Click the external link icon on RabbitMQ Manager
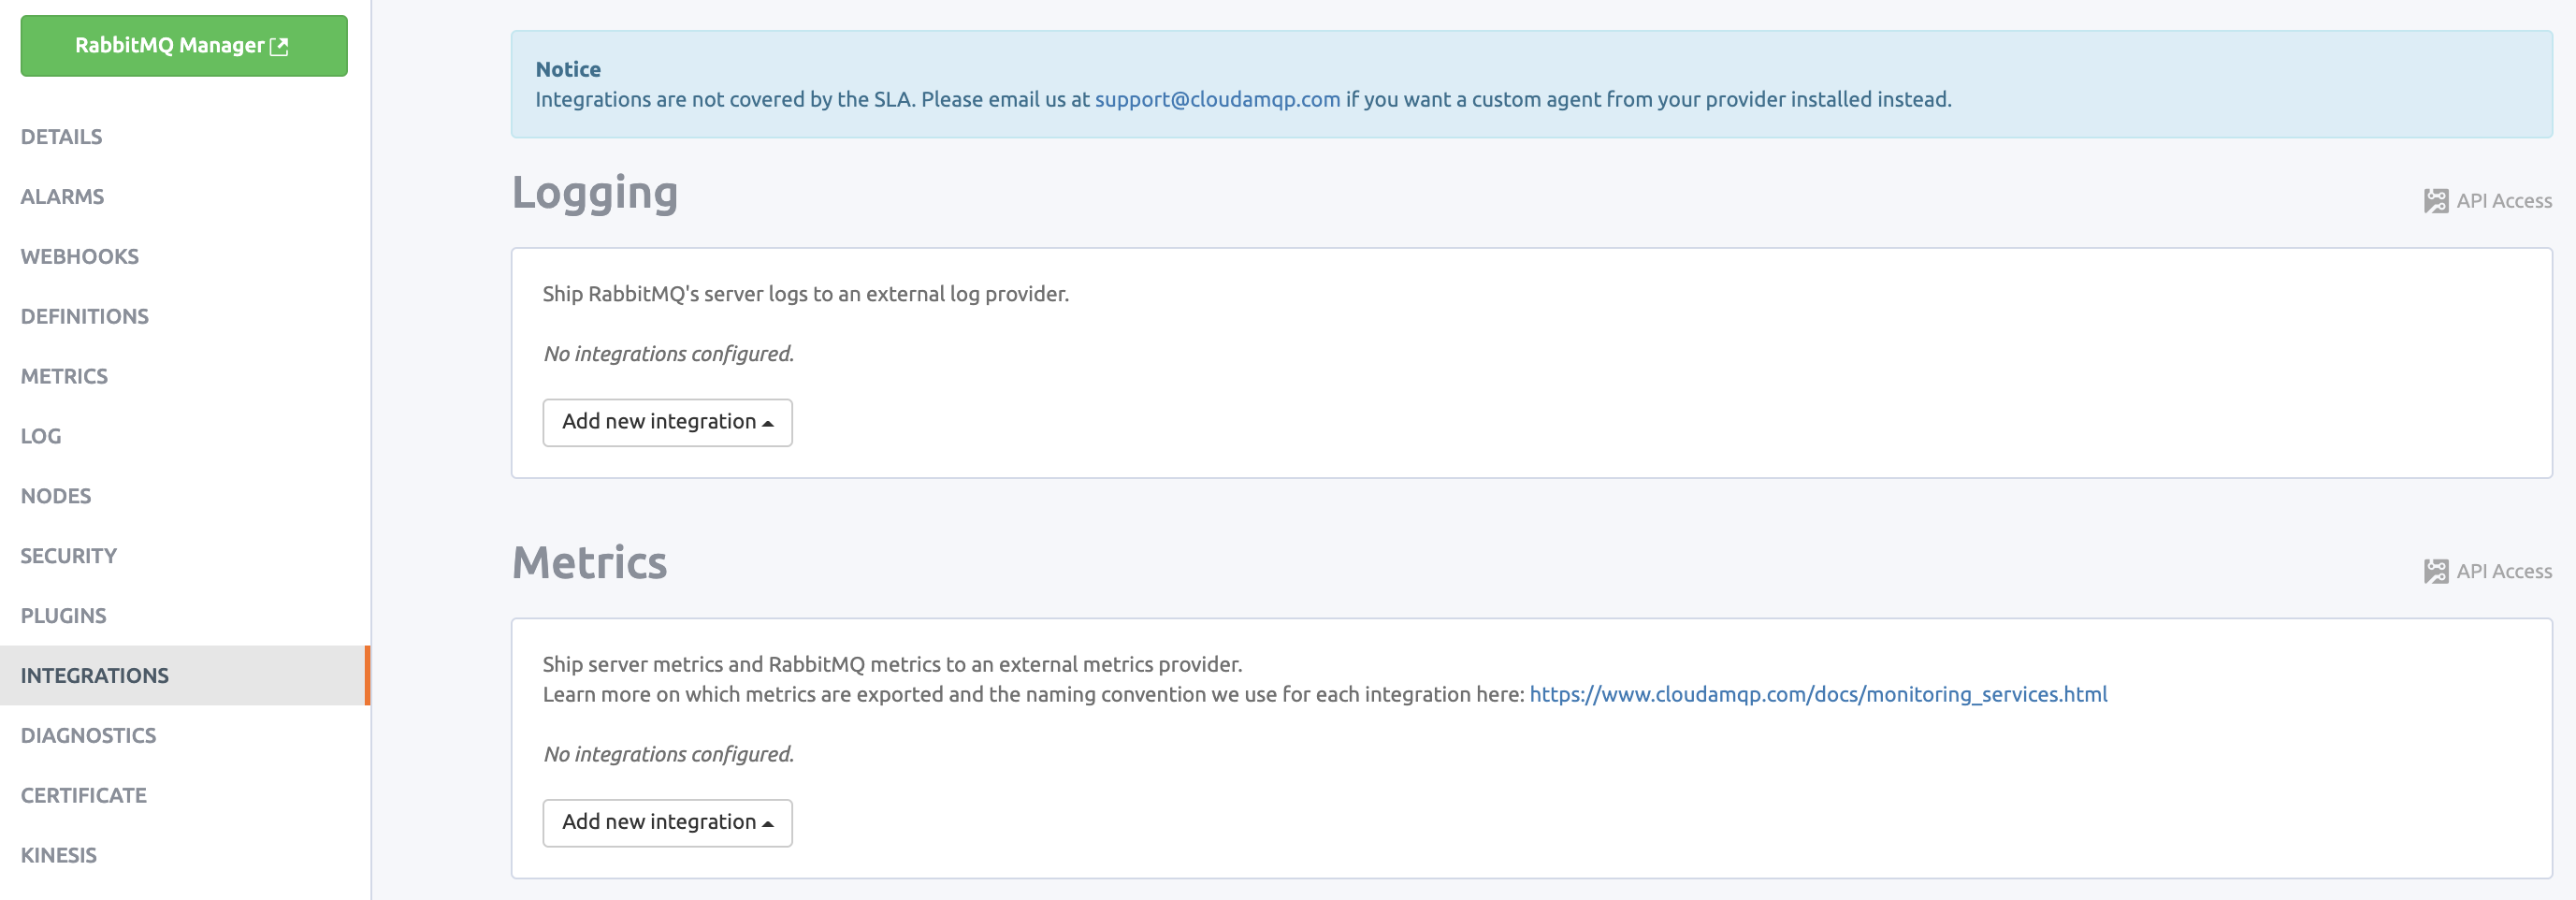The width and height of the screenshot is (2576, 900). [x=279, y=46]
